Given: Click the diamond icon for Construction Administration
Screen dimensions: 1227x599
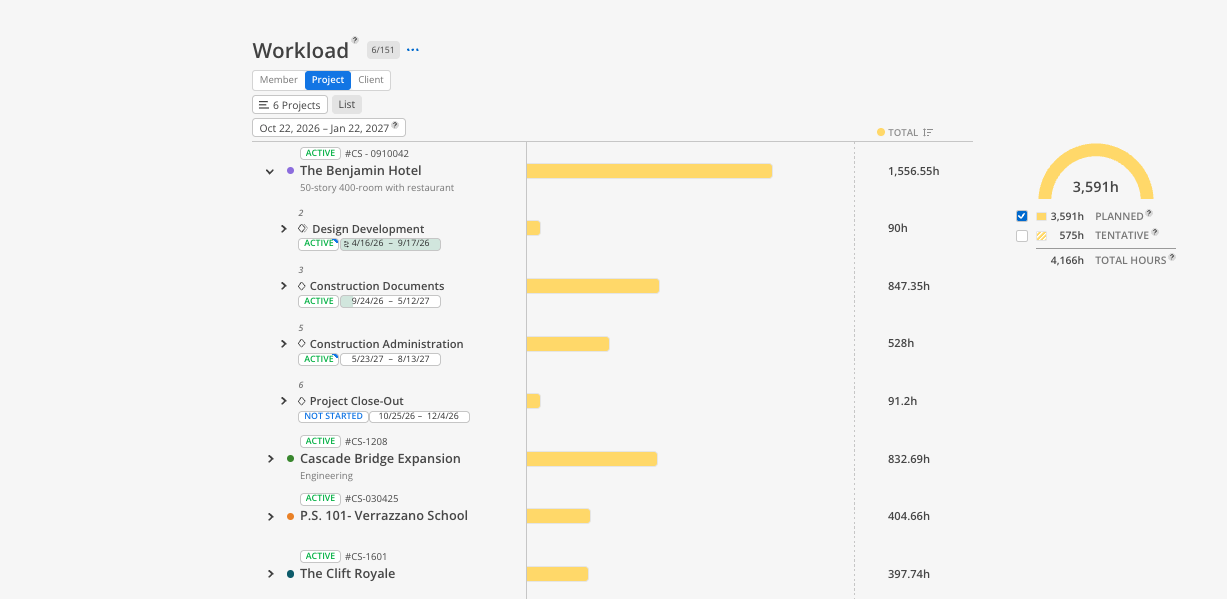Looking at the screenshot, I should pyautogui.click(x=302, y=343).
